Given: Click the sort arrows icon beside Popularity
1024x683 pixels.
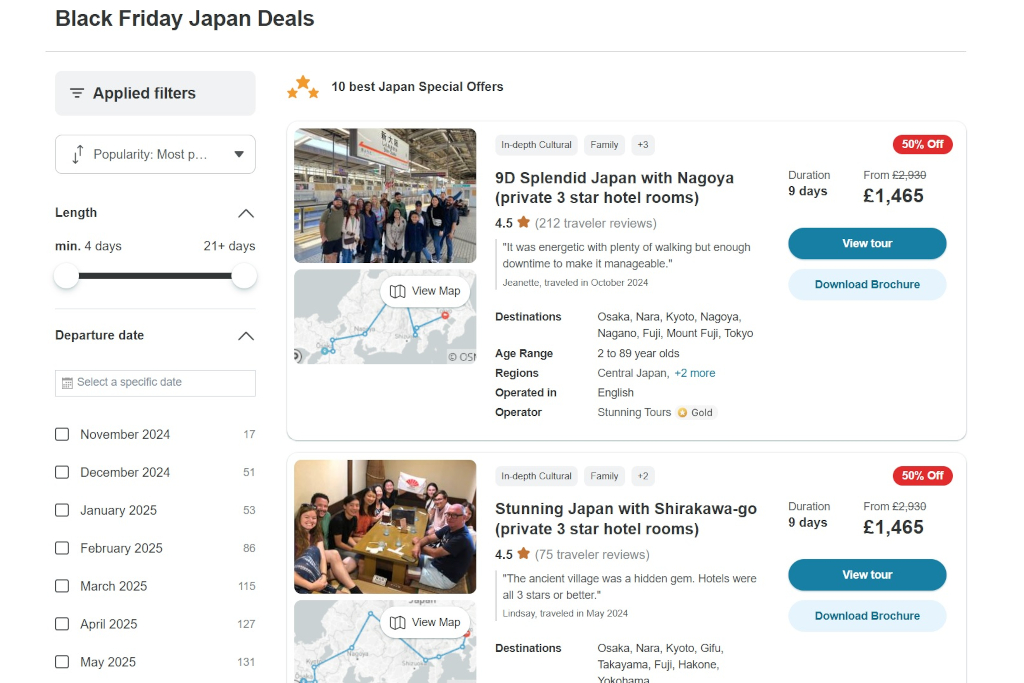Looking at the screenshot, I should click(77, 155).
